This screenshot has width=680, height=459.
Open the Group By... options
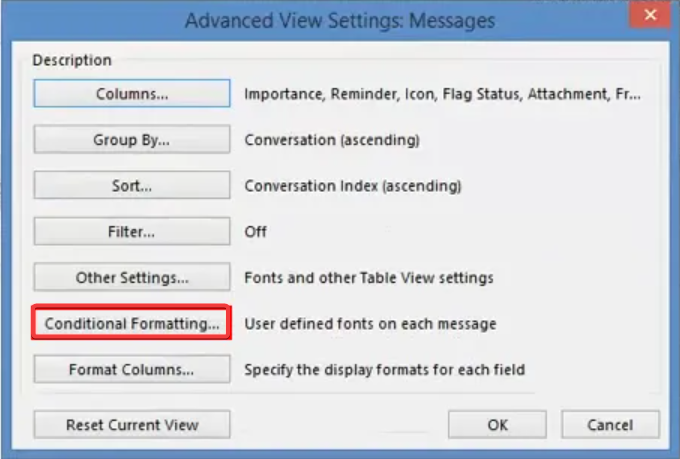(132, 140)
